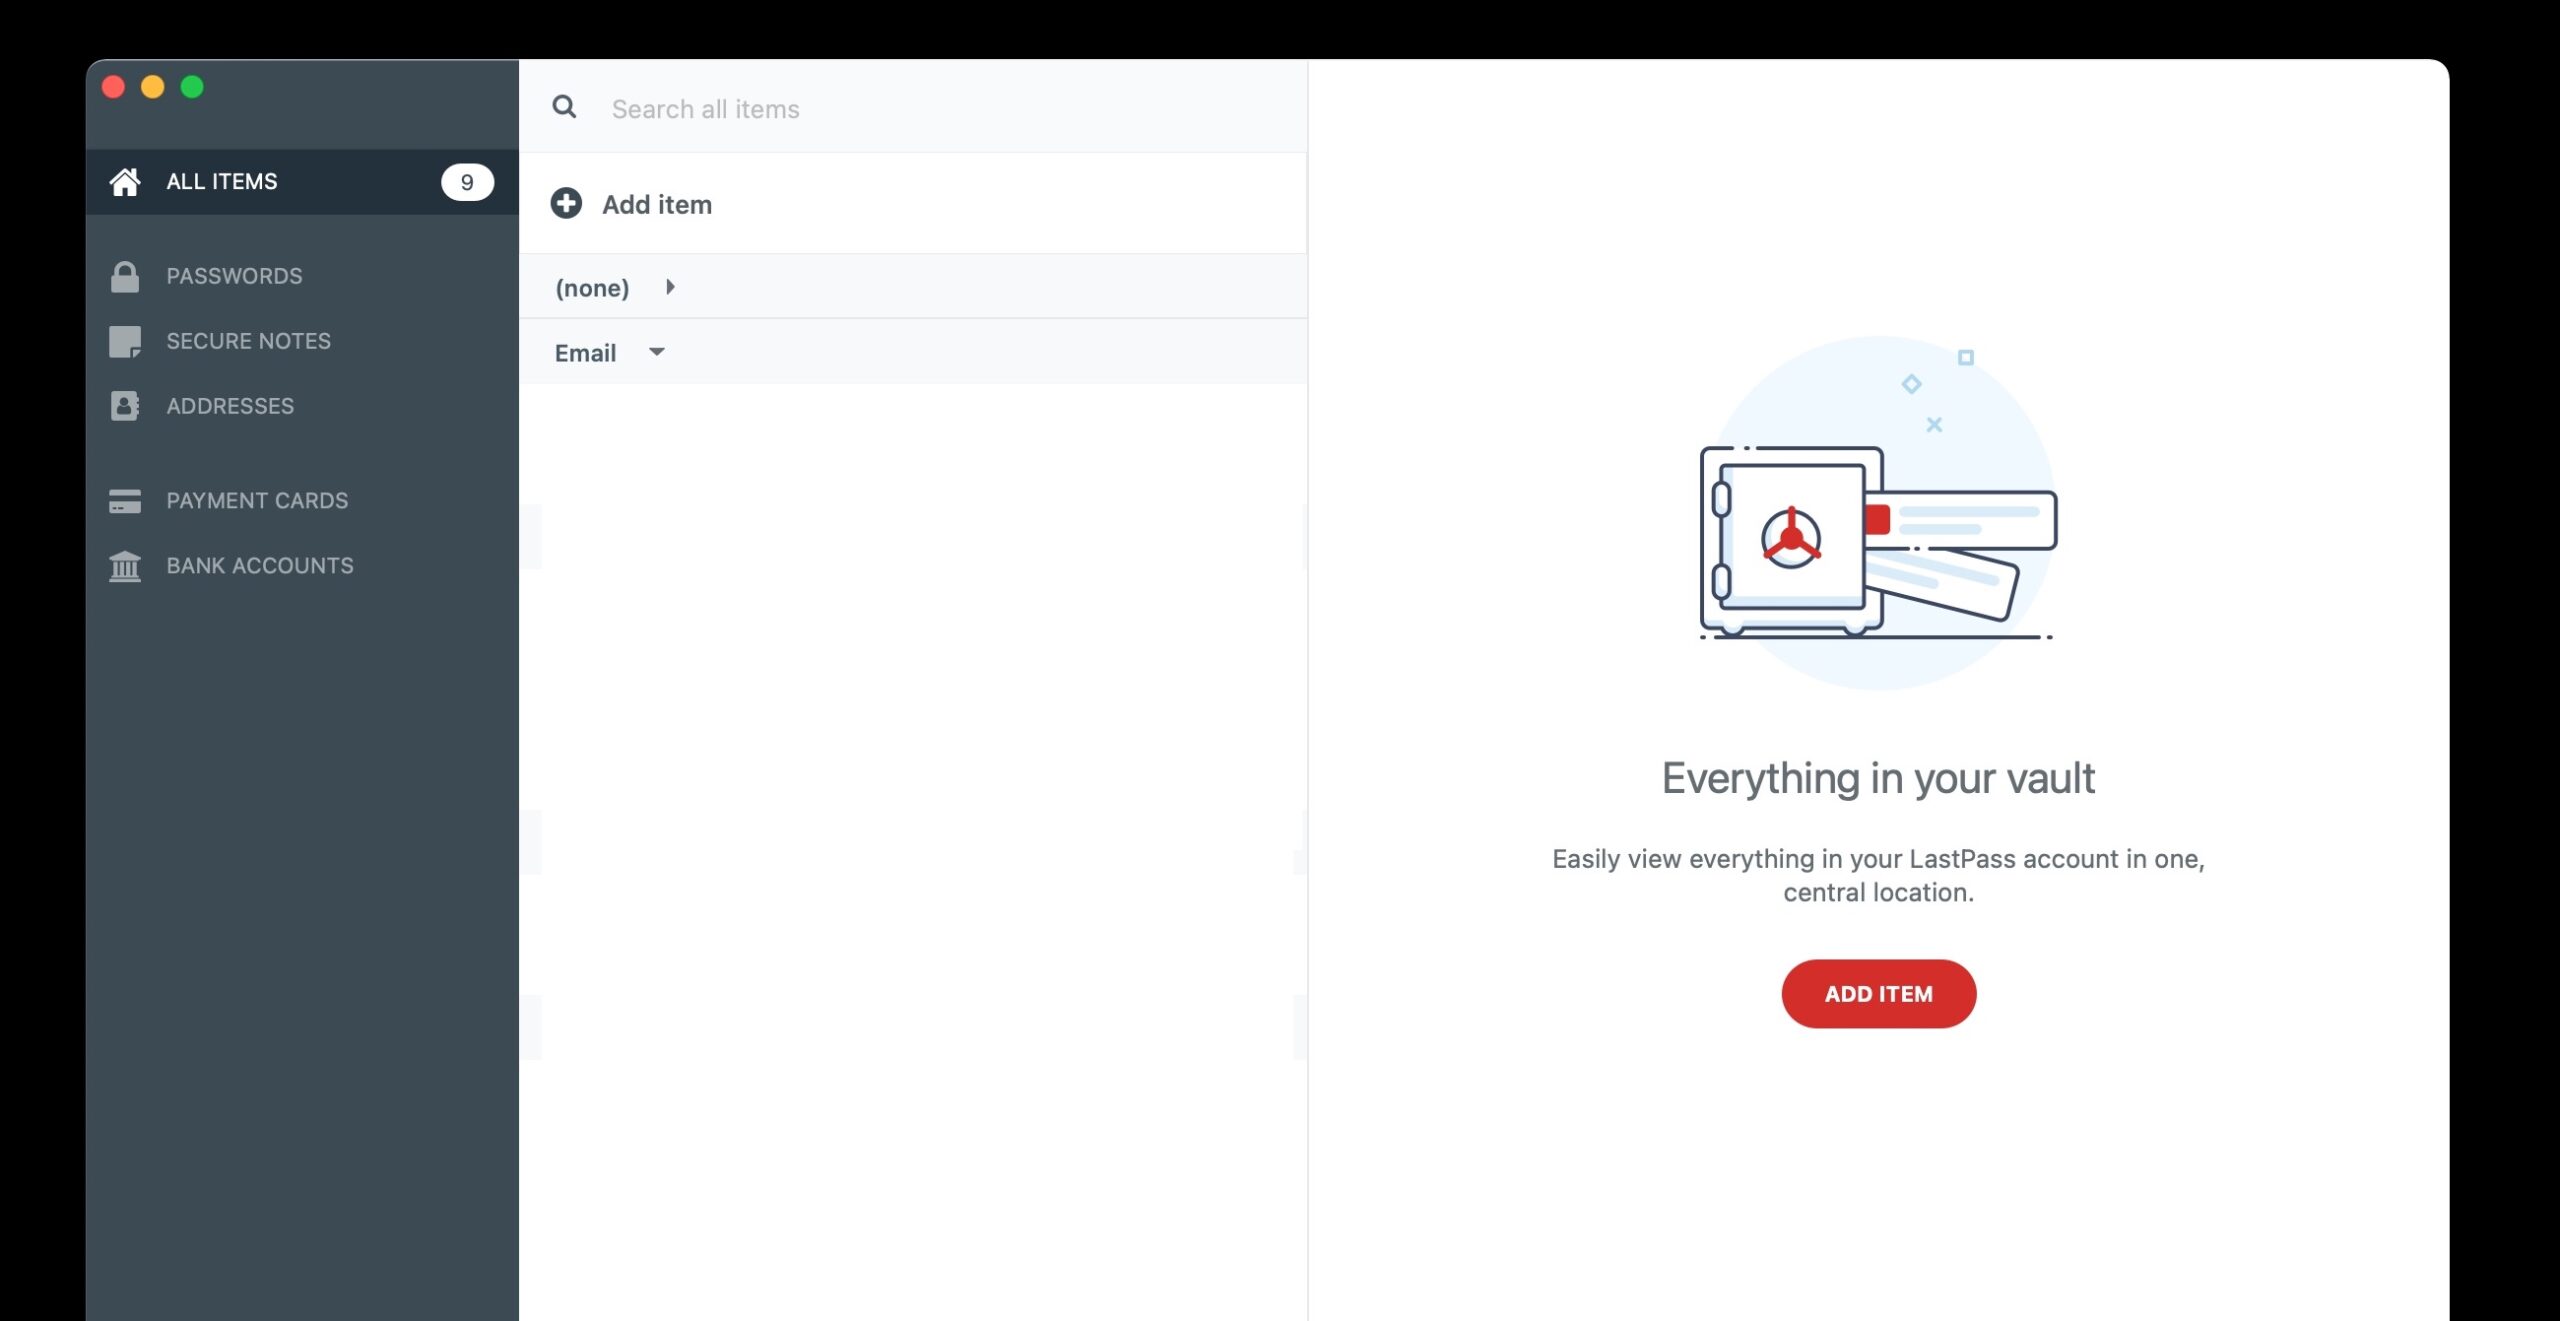The width and height of the screenshot is (2560, 1321).
Task: Click the Bank Accounts building icon
Action: (x=125, y=566)
